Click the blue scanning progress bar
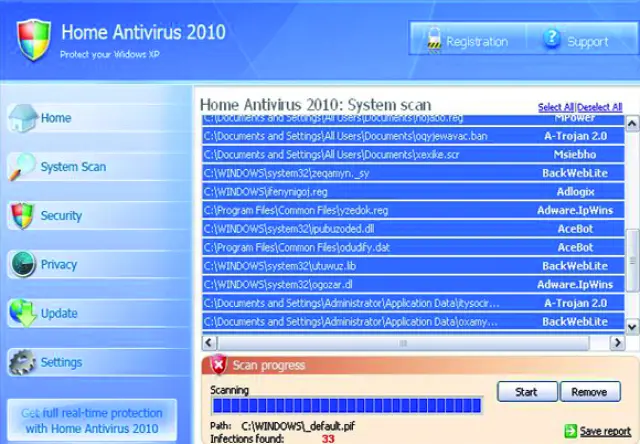640x444 pixels. 346,405
